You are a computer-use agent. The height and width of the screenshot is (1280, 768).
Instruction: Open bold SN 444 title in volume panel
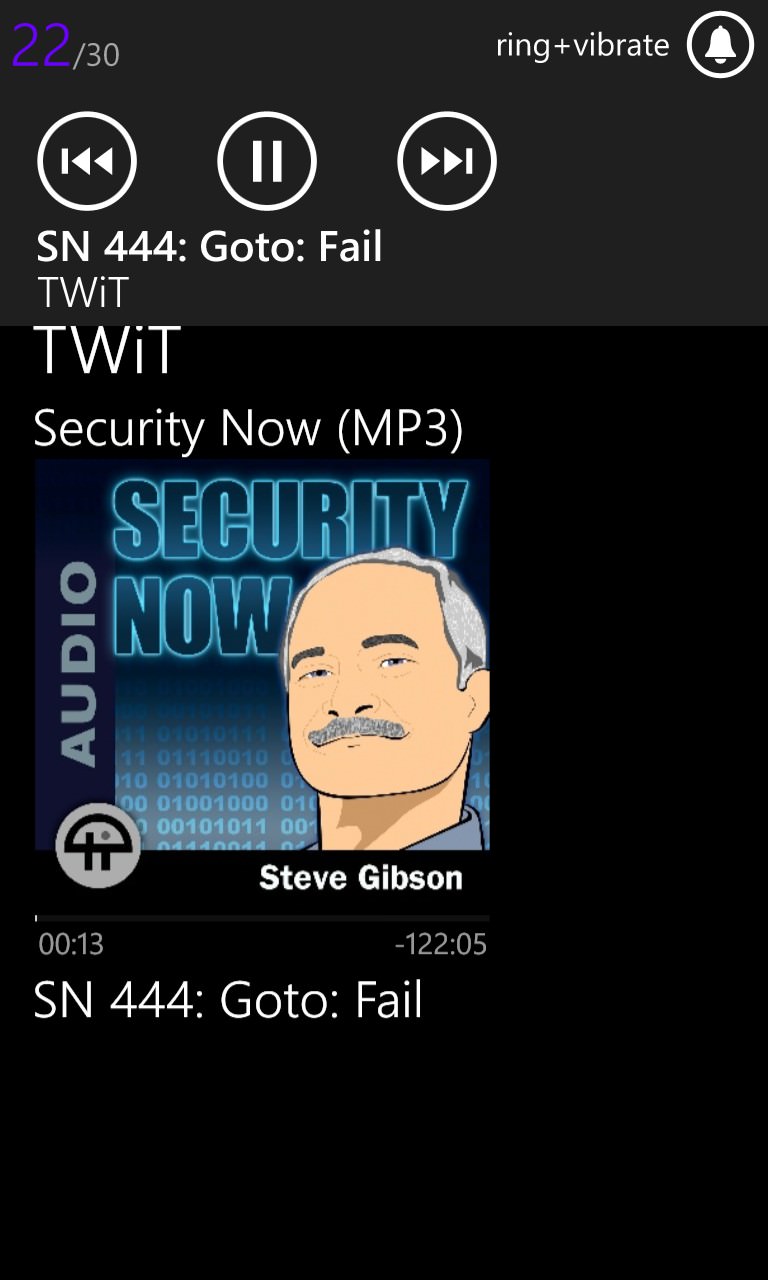point(210,247)
